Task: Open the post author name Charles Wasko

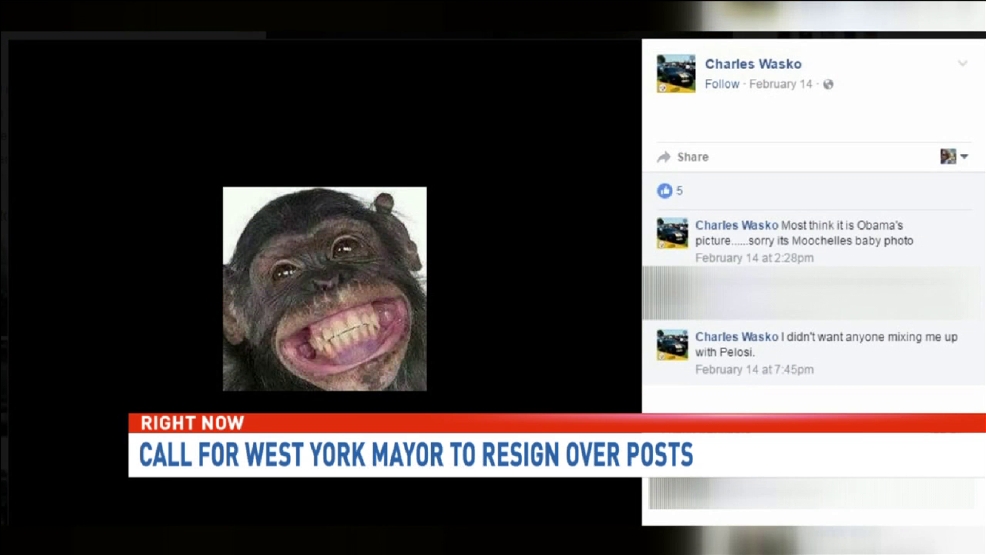Action: click(753, 64)
